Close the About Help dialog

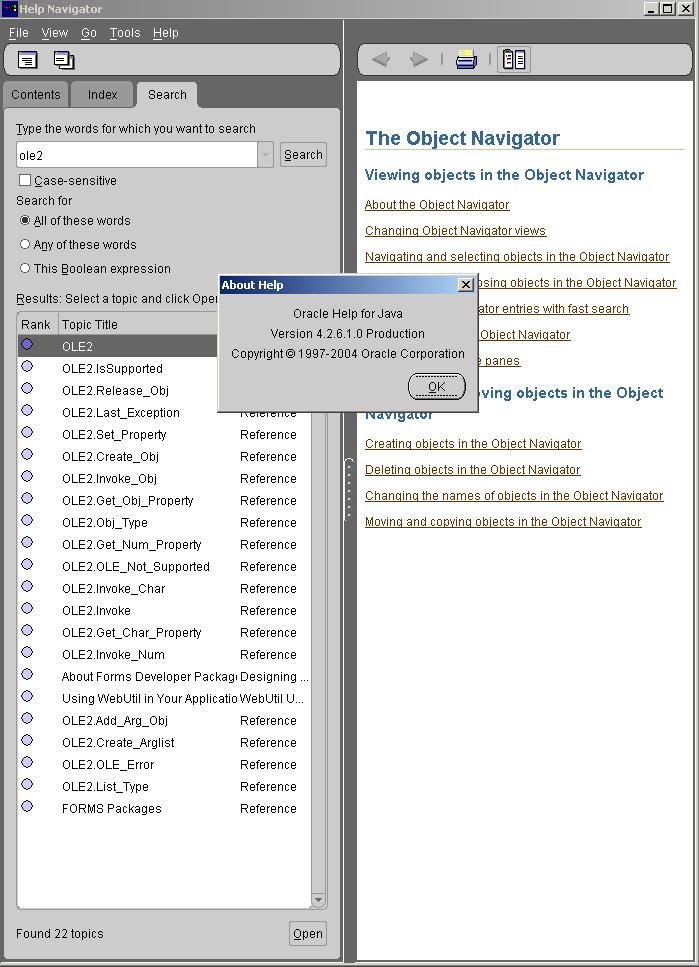pyautogui.click(x=466, y=284)
